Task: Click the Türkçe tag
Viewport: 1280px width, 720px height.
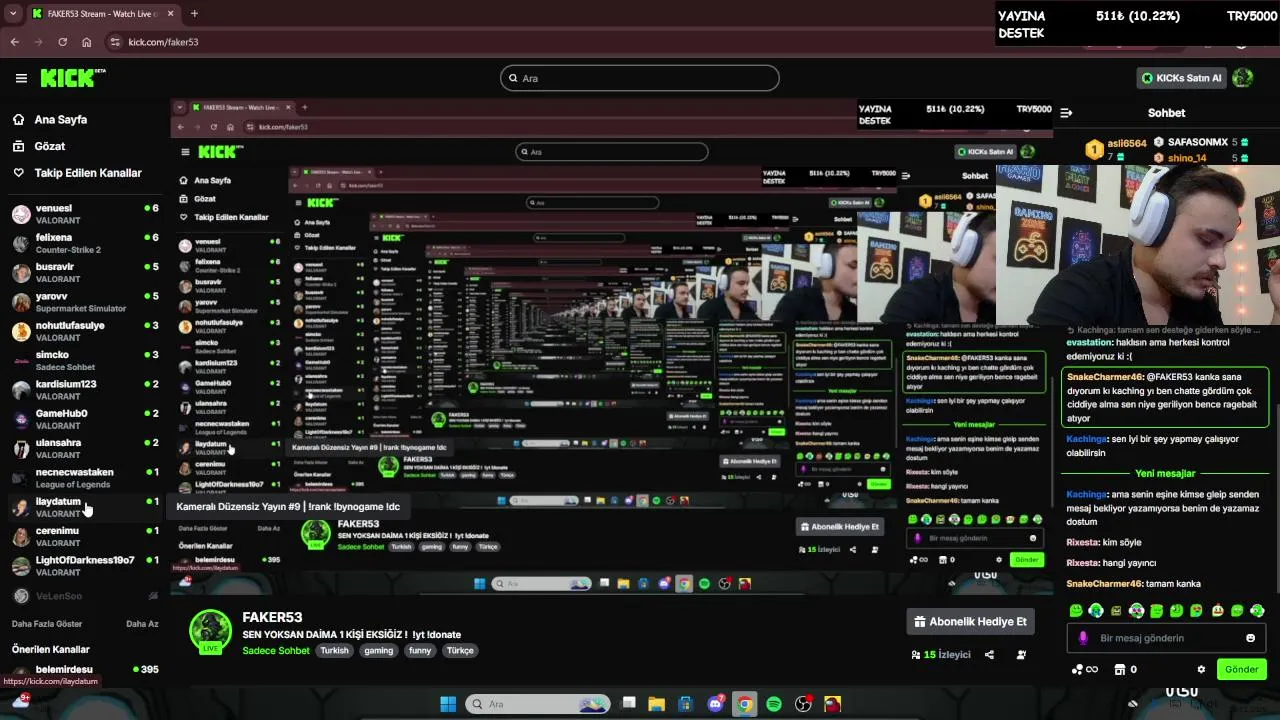Action: (x=460, y=650)
